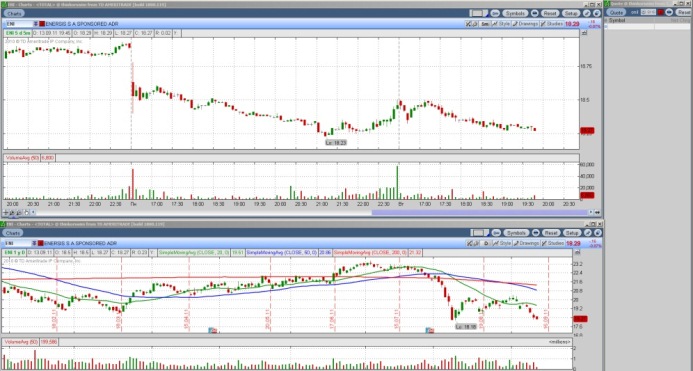Select the Charts tab in the top window
The image size is (693, 371).
coord(14,13)
